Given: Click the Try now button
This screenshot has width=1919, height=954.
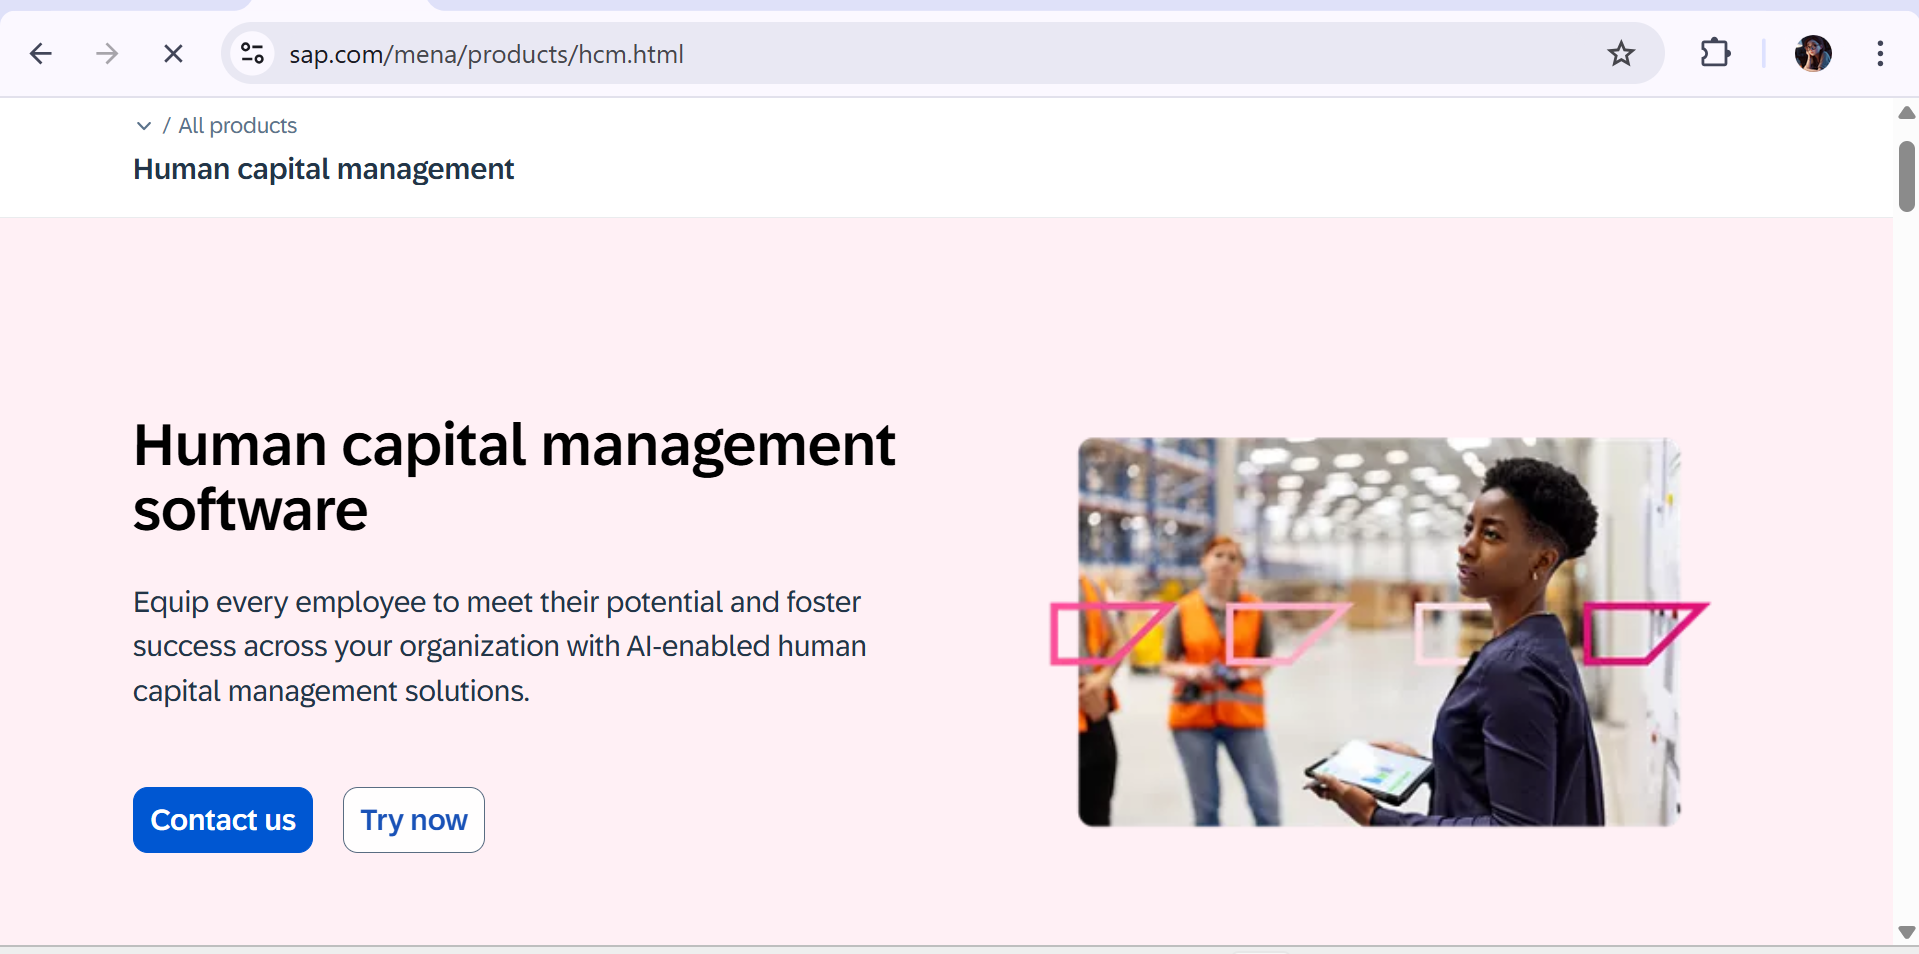Looking at the screenshot, I should point(413,820).
